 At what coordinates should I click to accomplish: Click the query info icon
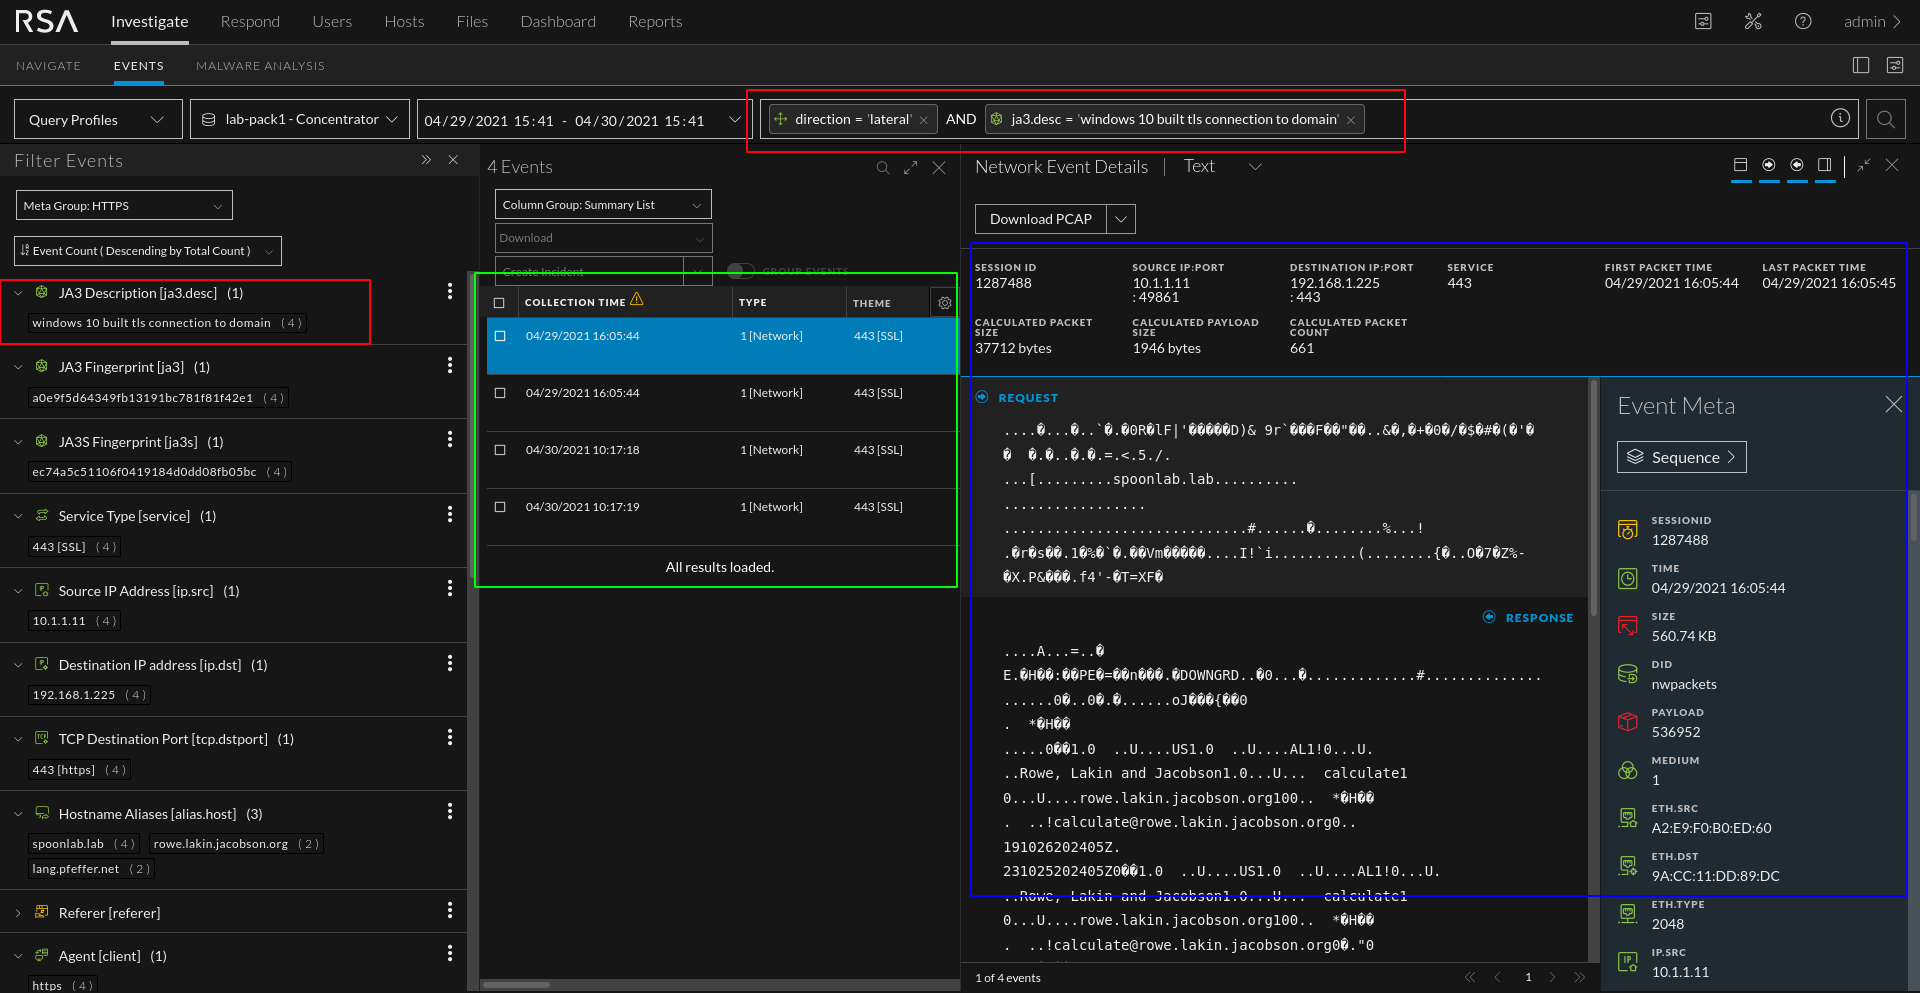point(1840,118)
